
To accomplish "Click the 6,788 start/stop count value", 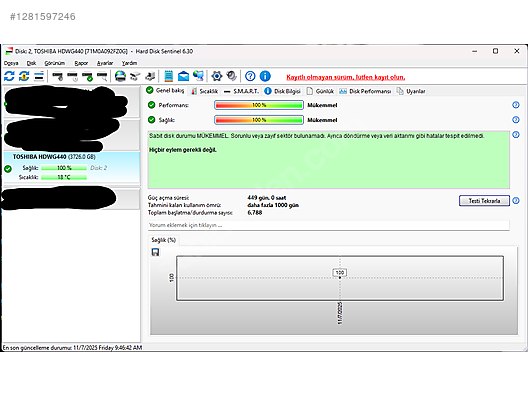I will coord(255,212).
